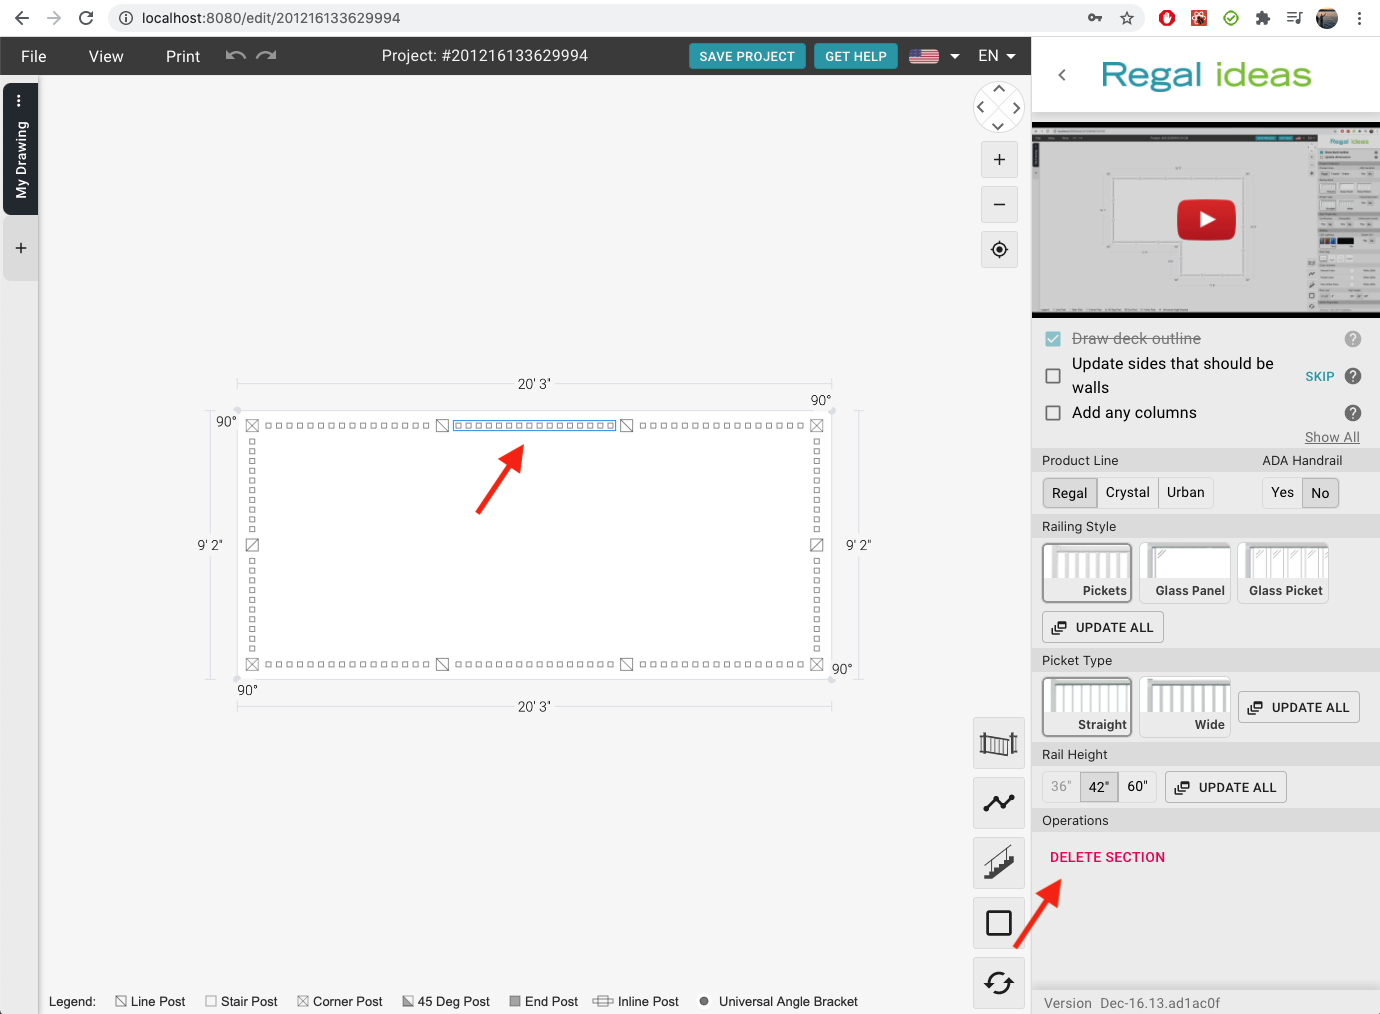Image resolution: width=1380 pixels, height=1014 pixels.
Task: Select the polyline drawing tool
Action: point(998,803)
